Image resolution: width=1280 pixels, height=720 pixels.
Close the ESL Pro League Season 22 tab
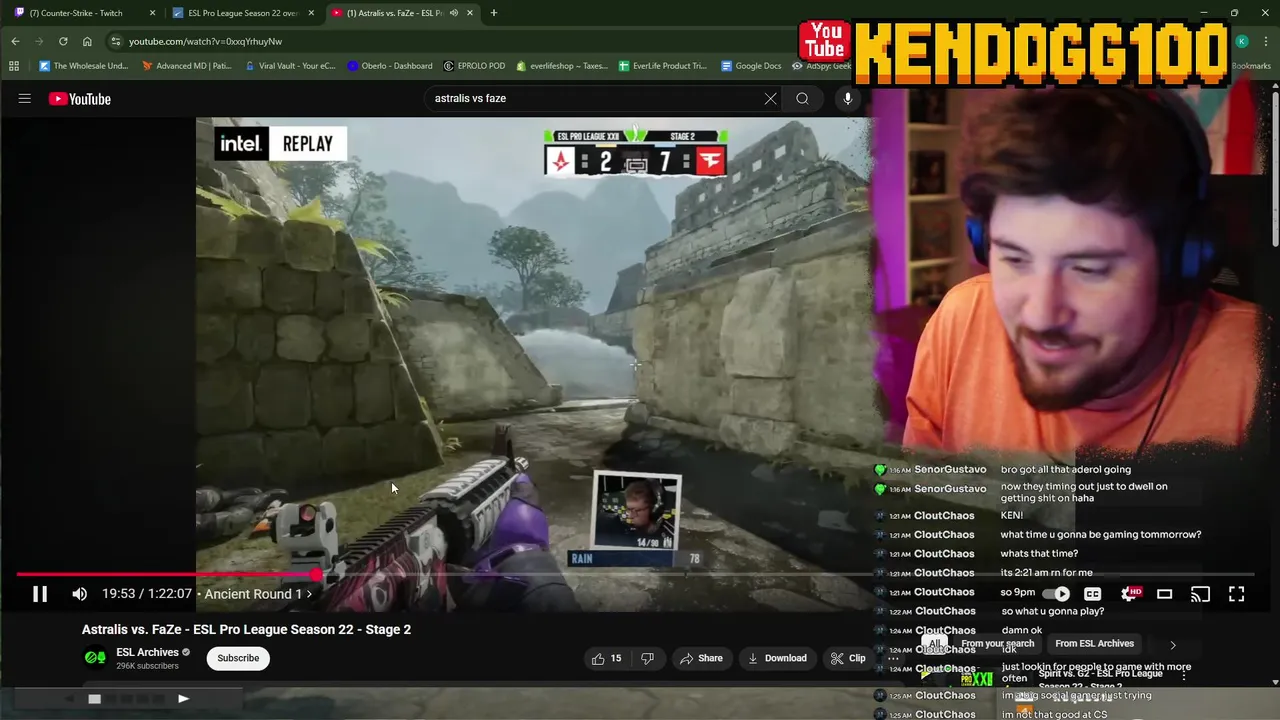(x=311, y=13)
